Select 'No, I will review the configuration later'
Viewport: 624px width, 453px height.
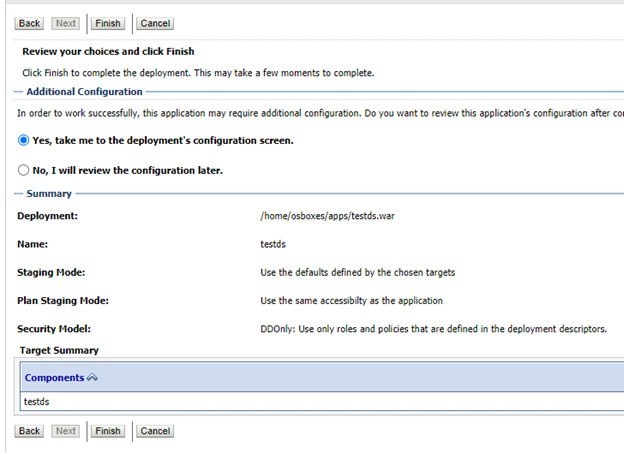coord(23,170)
